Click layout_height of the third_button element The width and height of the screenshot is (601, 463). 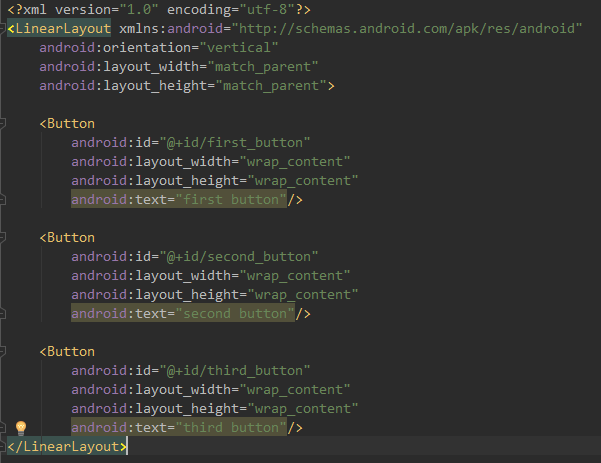click(215, 409)
